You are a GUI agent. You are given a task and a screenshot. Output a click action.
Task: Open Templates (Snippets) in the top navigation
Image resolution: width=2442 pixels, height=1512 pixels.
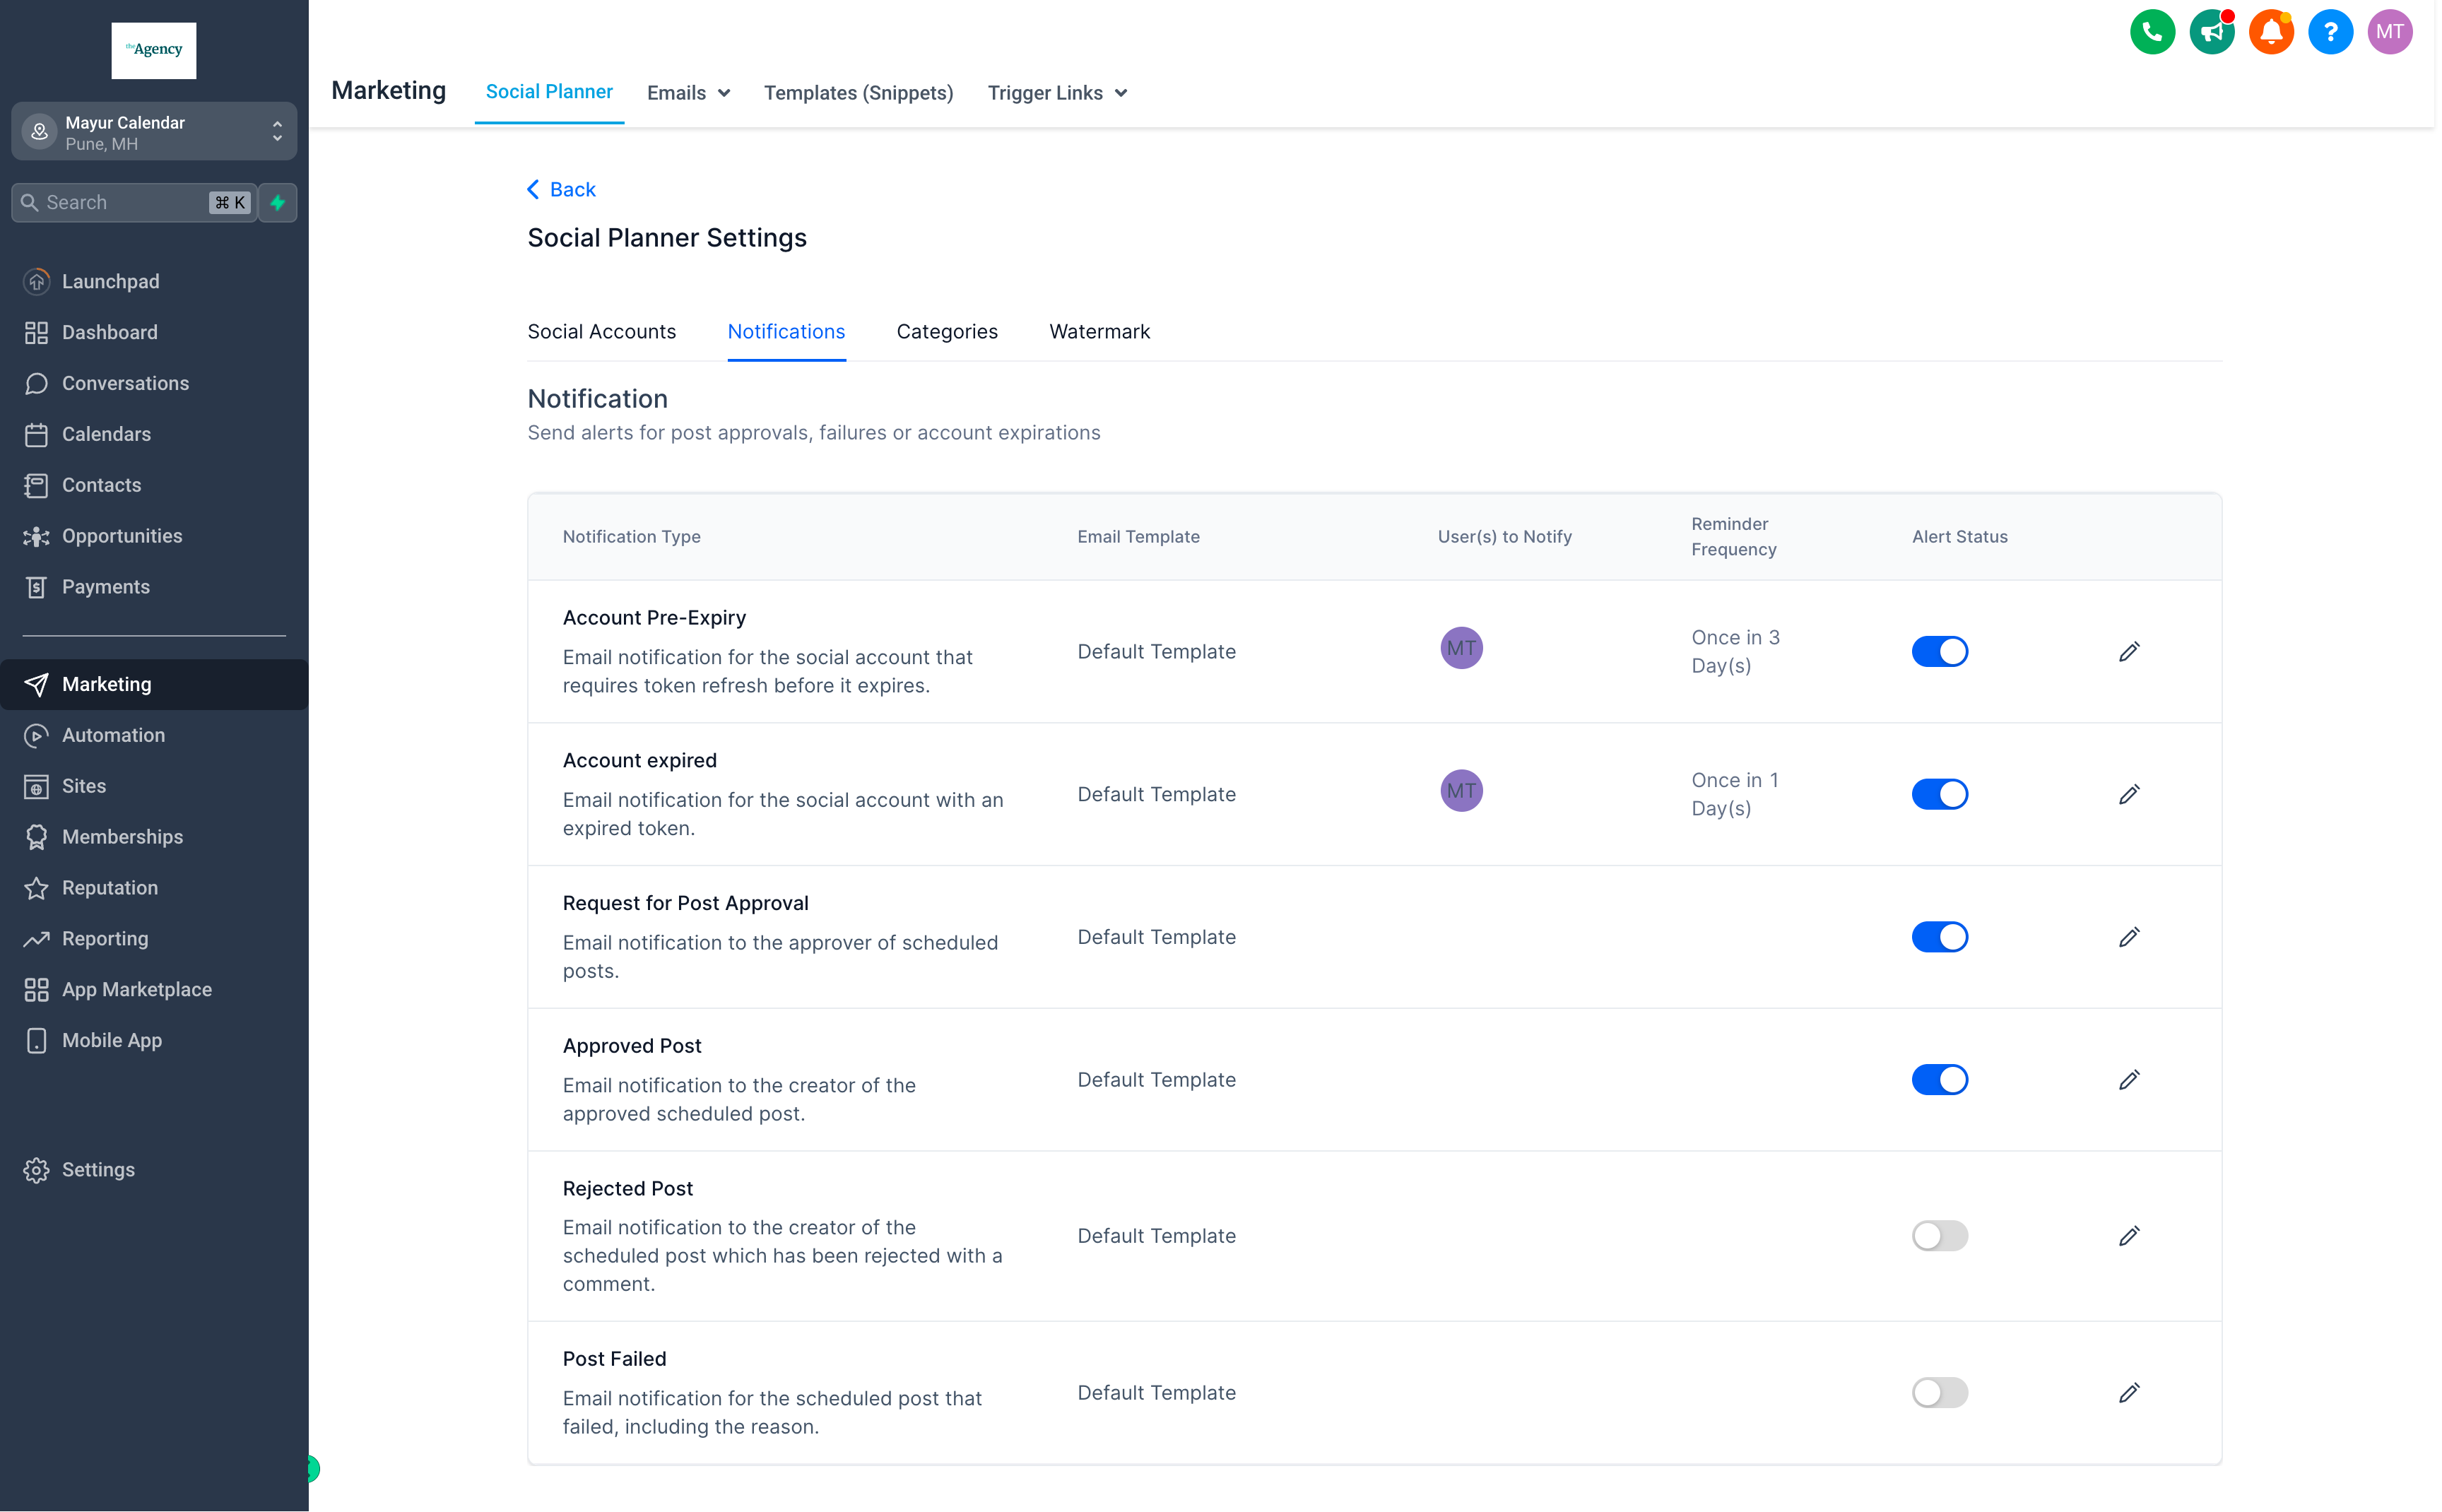pos(858,93)
